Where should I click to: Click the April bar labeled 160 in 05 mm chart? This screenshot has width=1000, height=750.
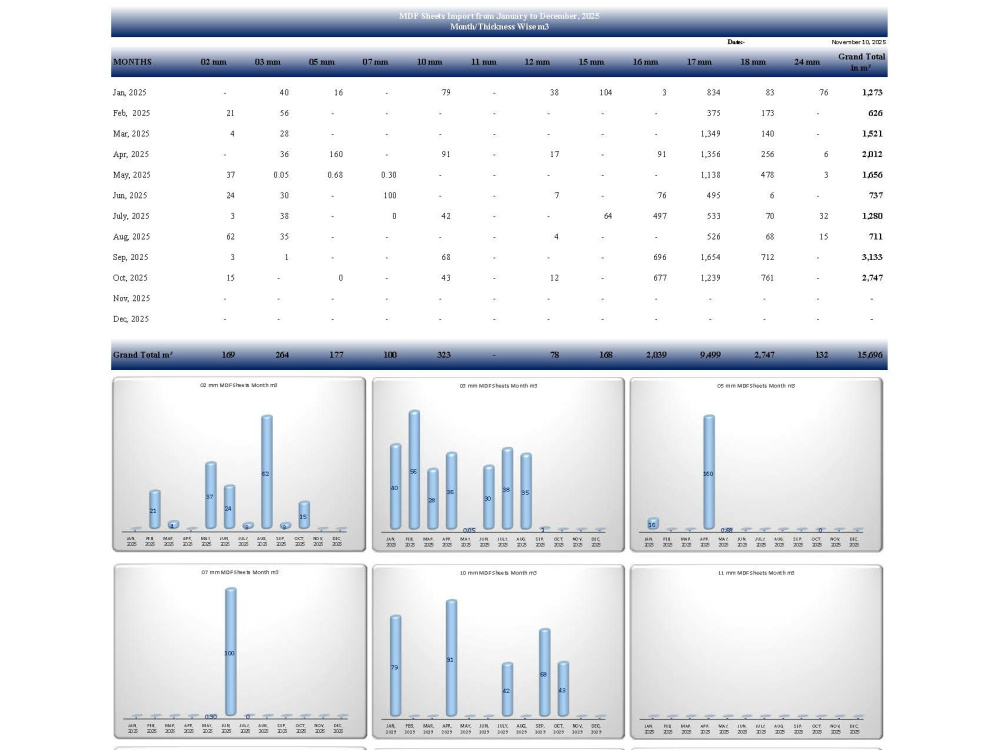pyautogui.click(x=709, y=473)
